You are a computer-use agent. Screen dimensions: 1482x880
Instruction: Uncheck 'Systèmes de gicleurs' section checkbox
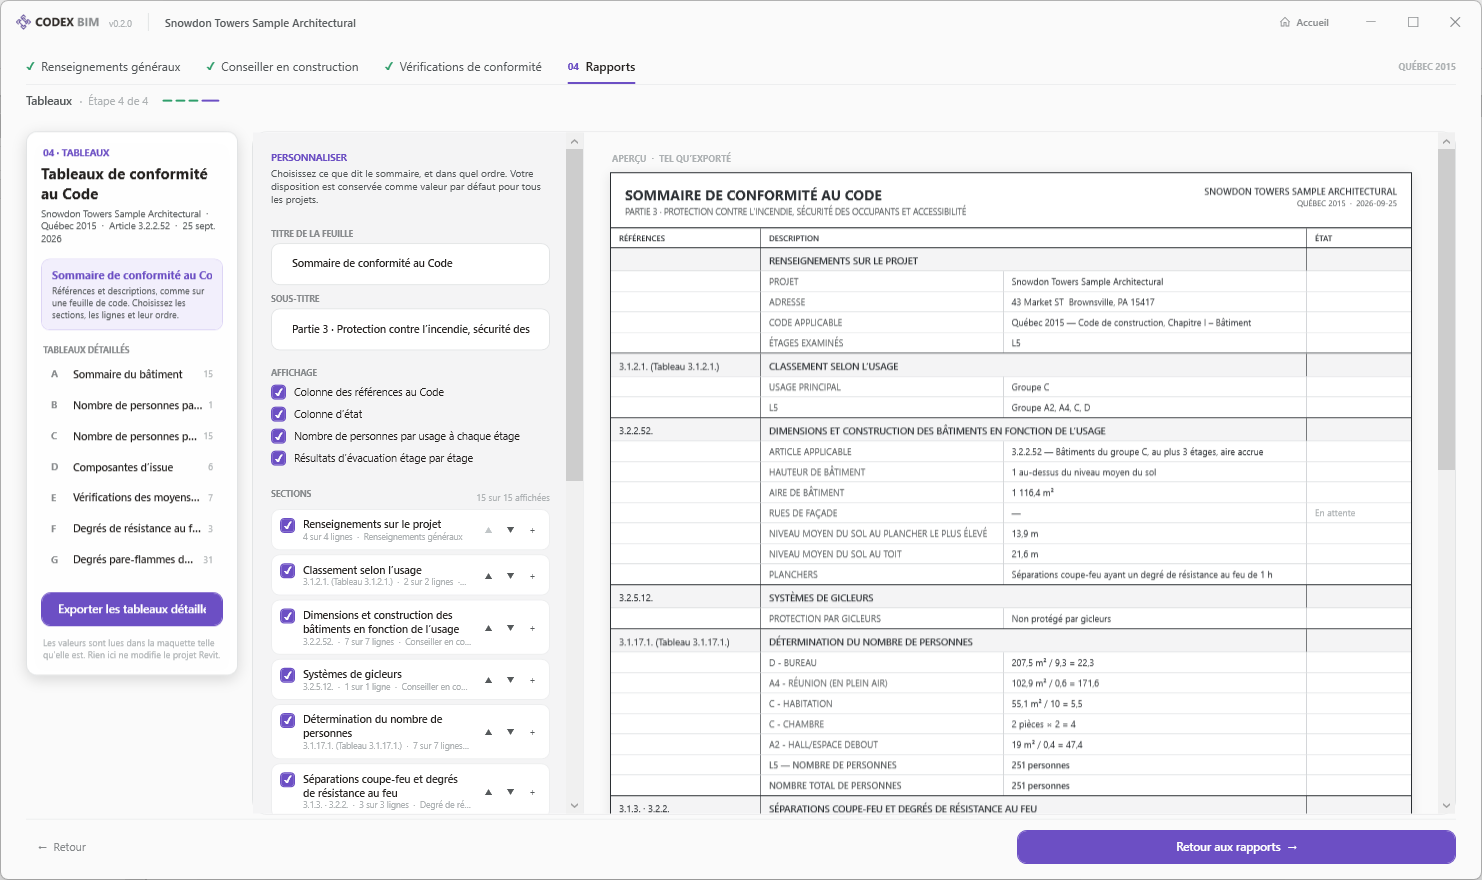[288, 675]
